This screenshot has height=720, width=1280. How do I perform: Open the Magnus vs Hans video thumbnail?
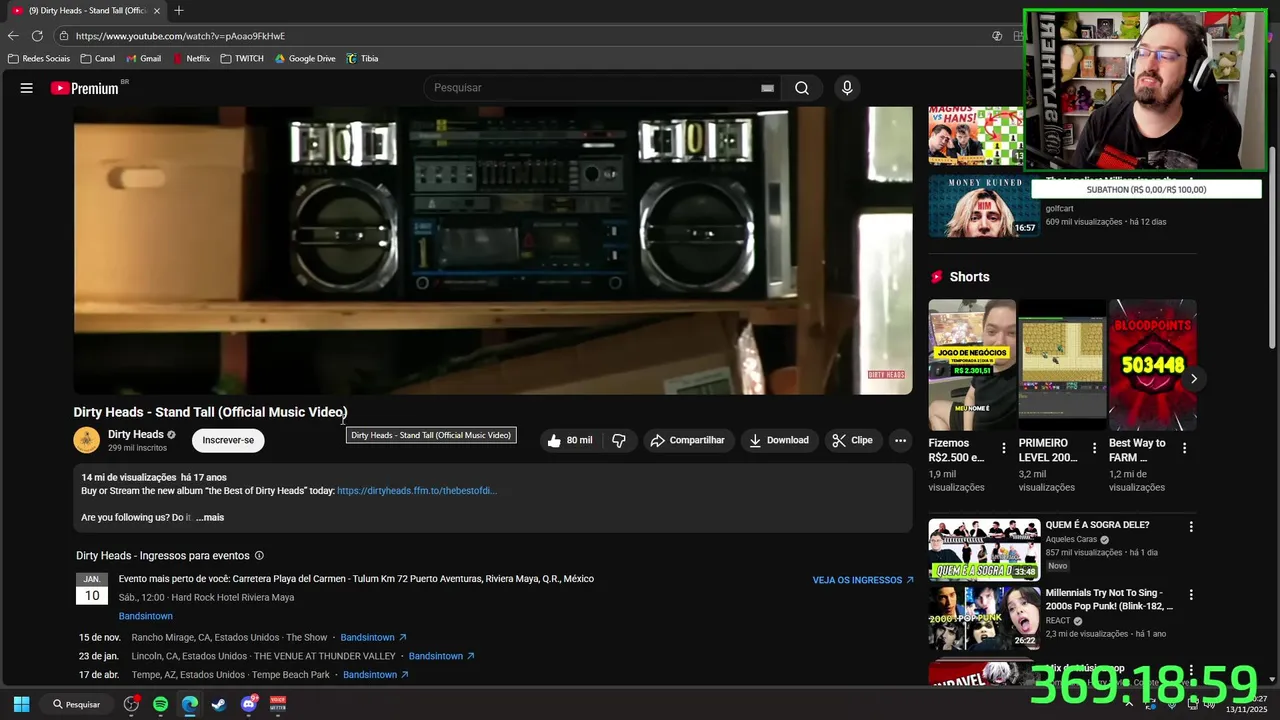point(976,136)
